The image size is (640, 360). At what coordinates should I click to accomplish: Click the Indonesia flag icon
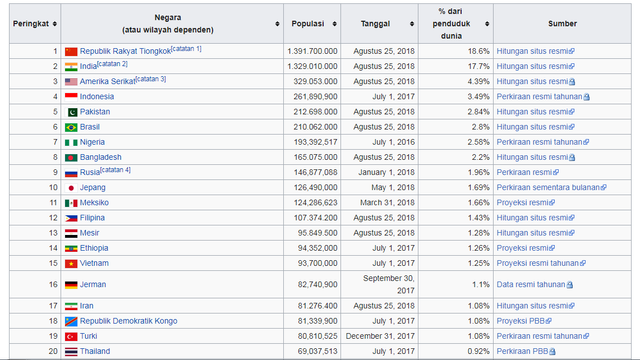[71, 97]
